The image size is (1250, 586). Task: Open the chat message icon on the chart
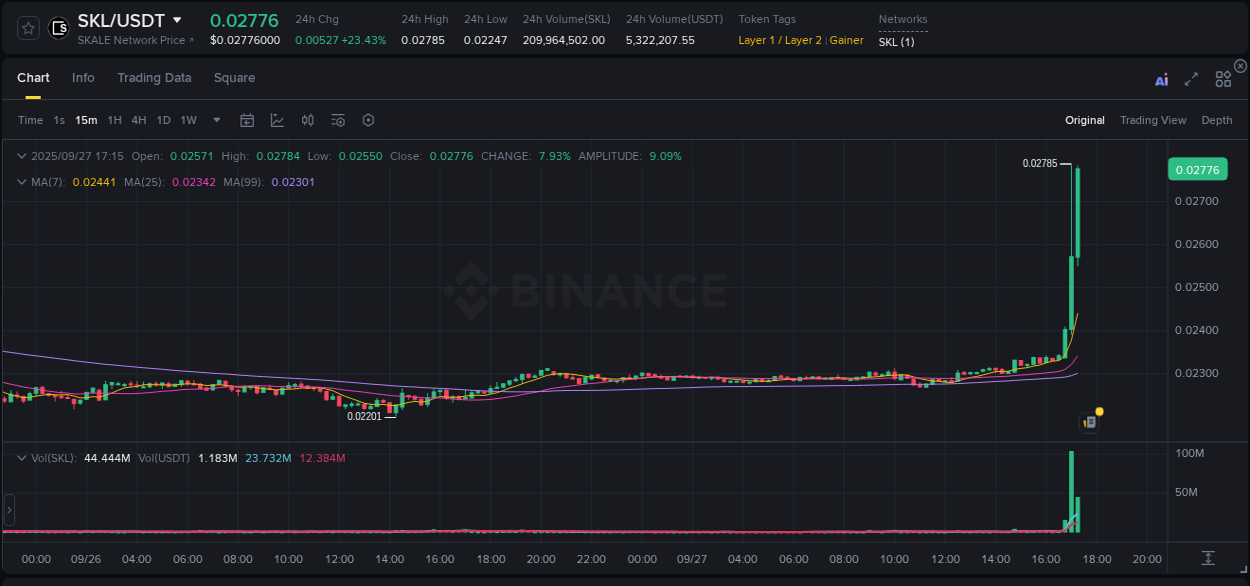point(1089,422)
